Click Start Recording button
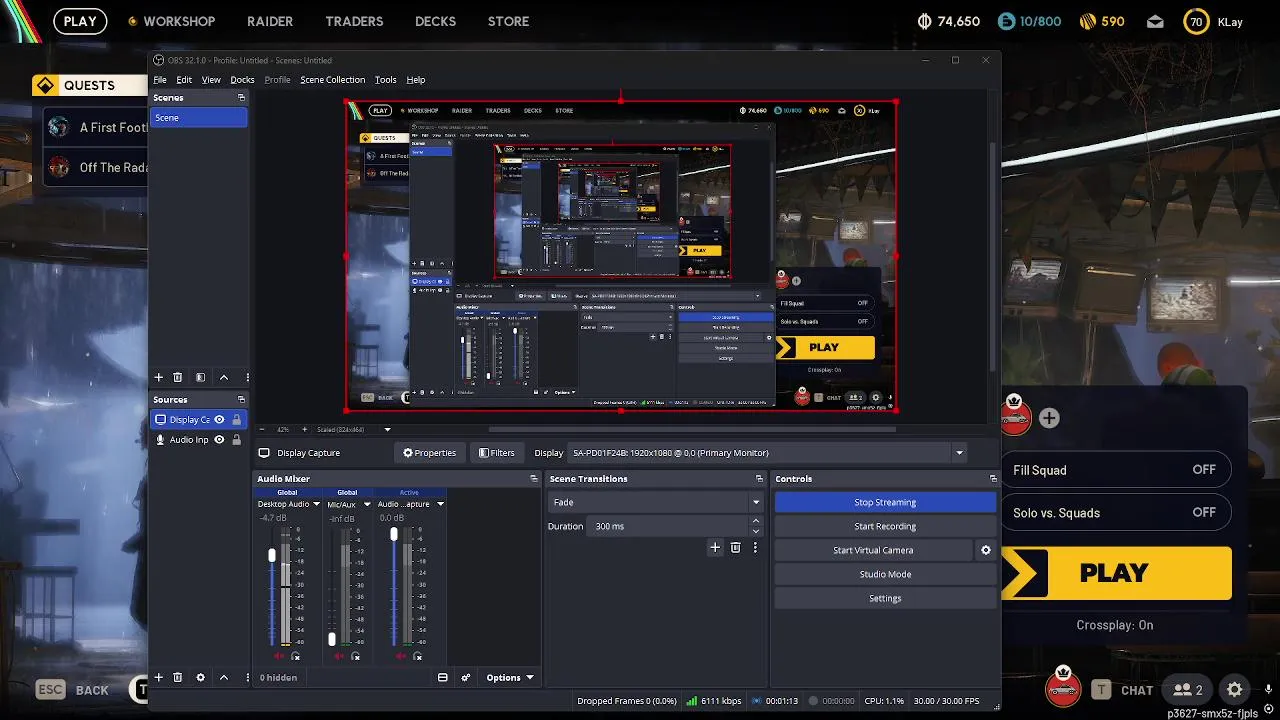This screenshot has height=720, width=1280. coord(885,526)
